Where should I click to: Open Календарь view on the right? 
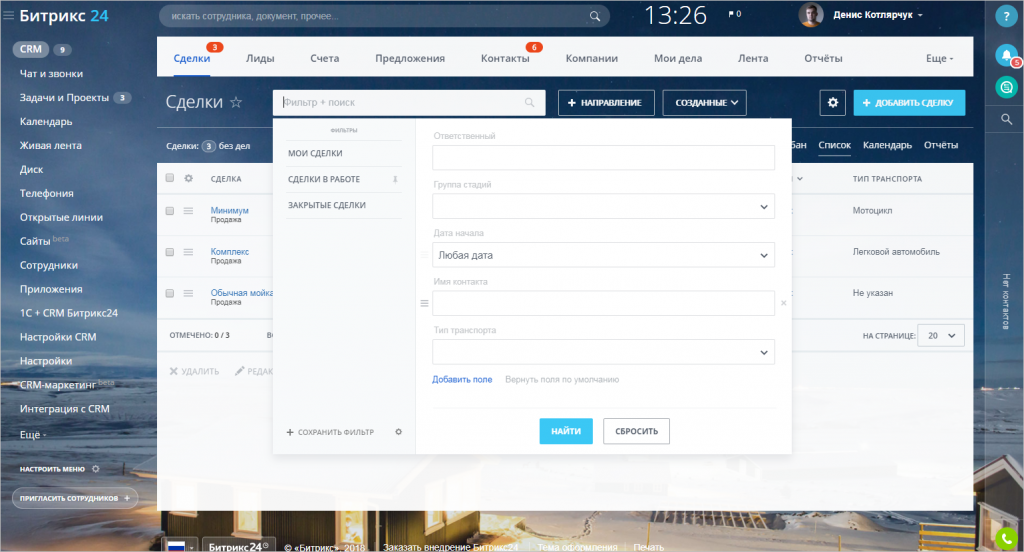[887, 145]
